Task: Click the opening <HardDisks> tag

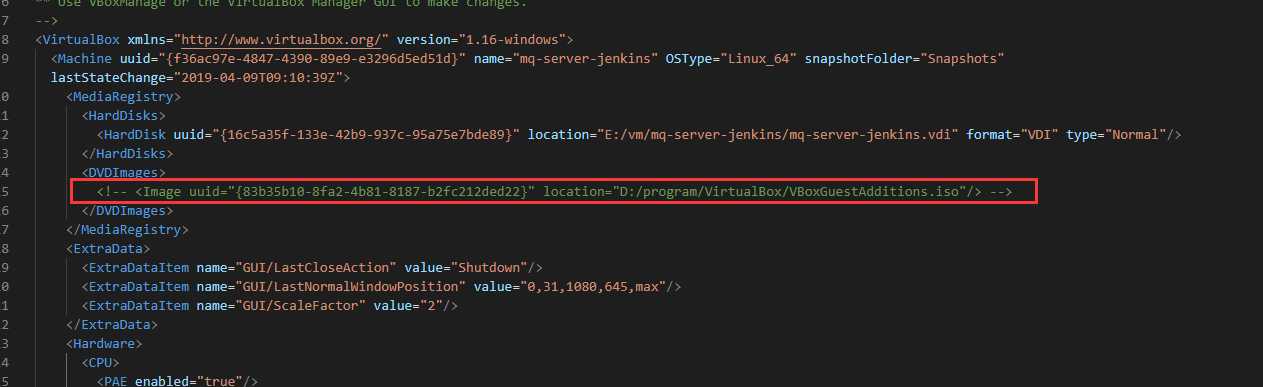Action: click(x=123, y=116)
